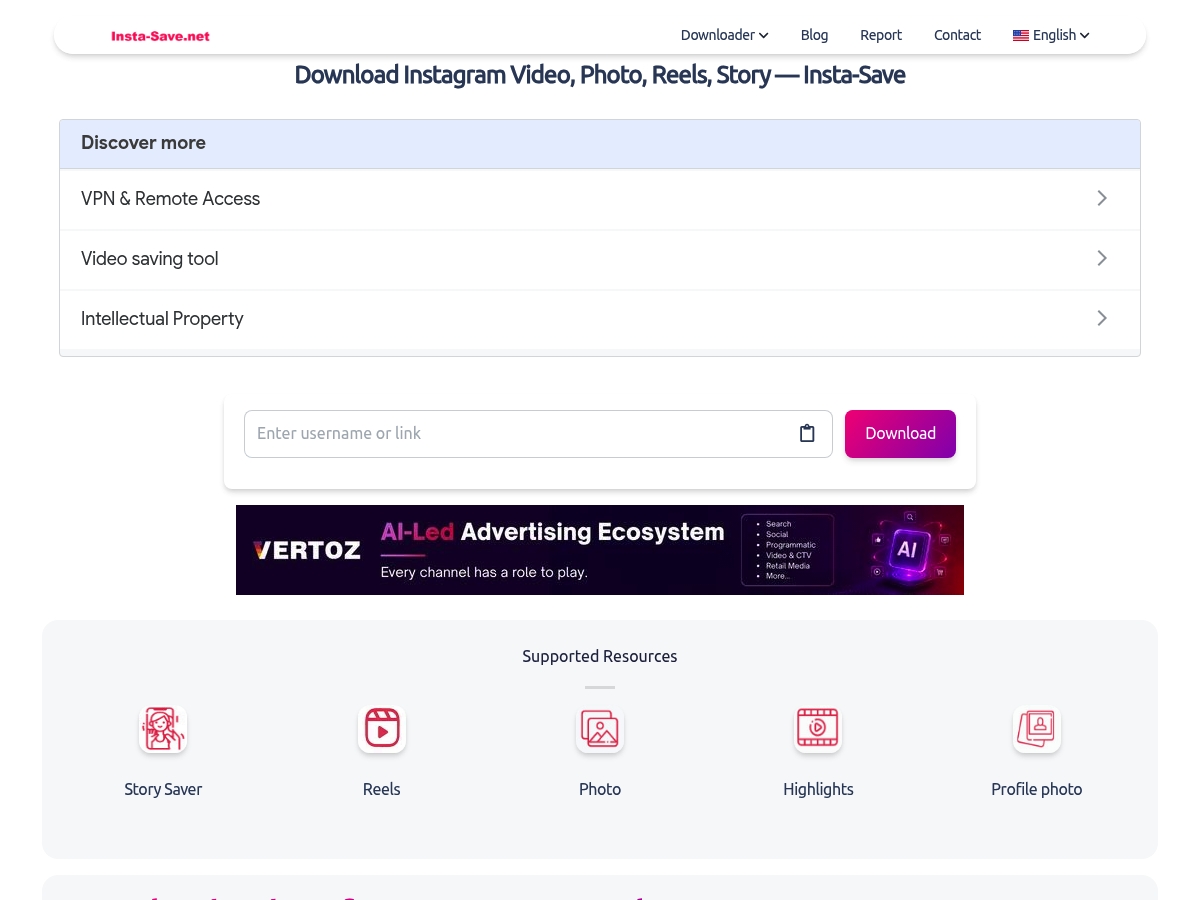Viewport: 1200px width, 900px height.
Task: Open the Vertoz AI advertising banner
Action: tap(600, 550)
